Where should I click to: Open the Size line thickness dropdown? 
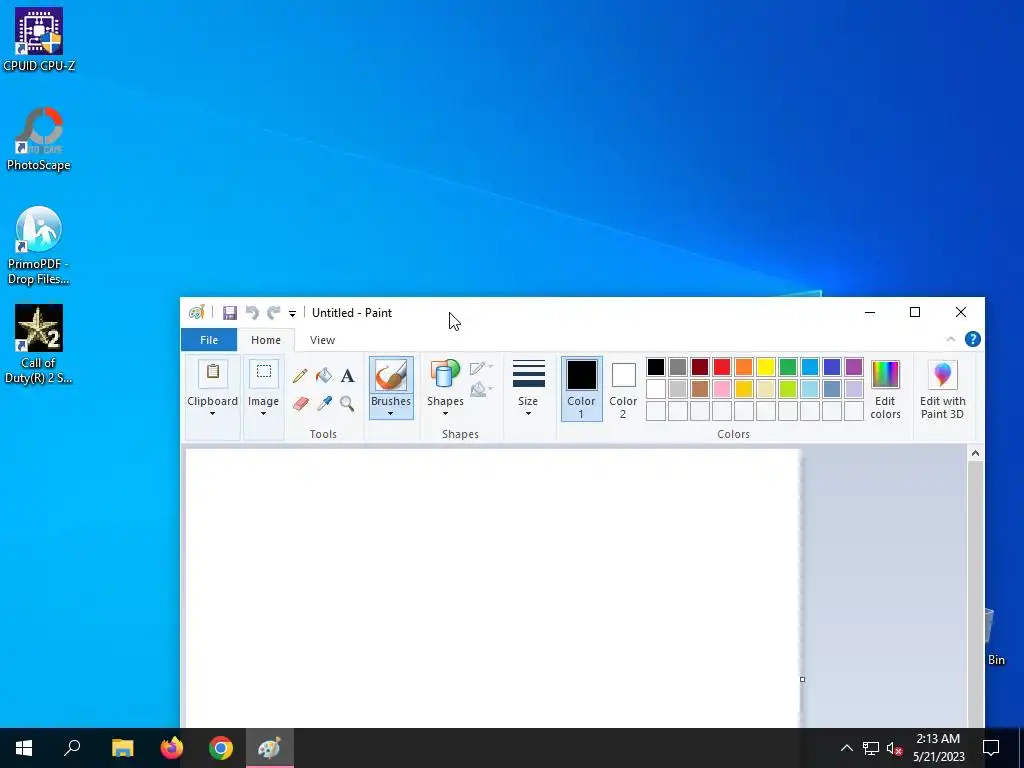tap(528, 389)
